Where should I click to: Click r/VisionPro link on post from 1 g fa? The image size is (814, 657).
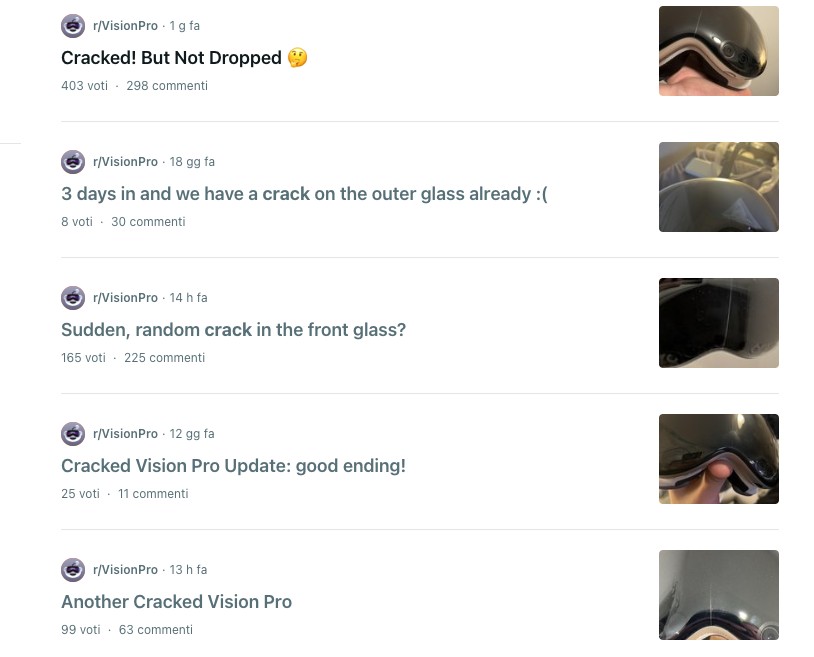click(x=125, y=26)
